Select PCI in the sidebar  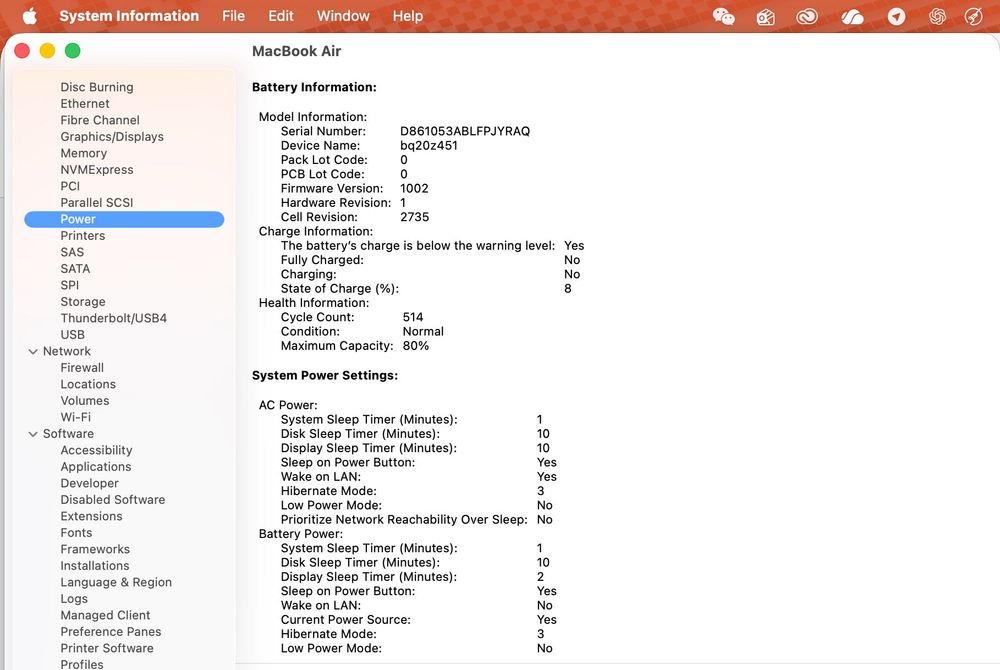tap(70, 186)
